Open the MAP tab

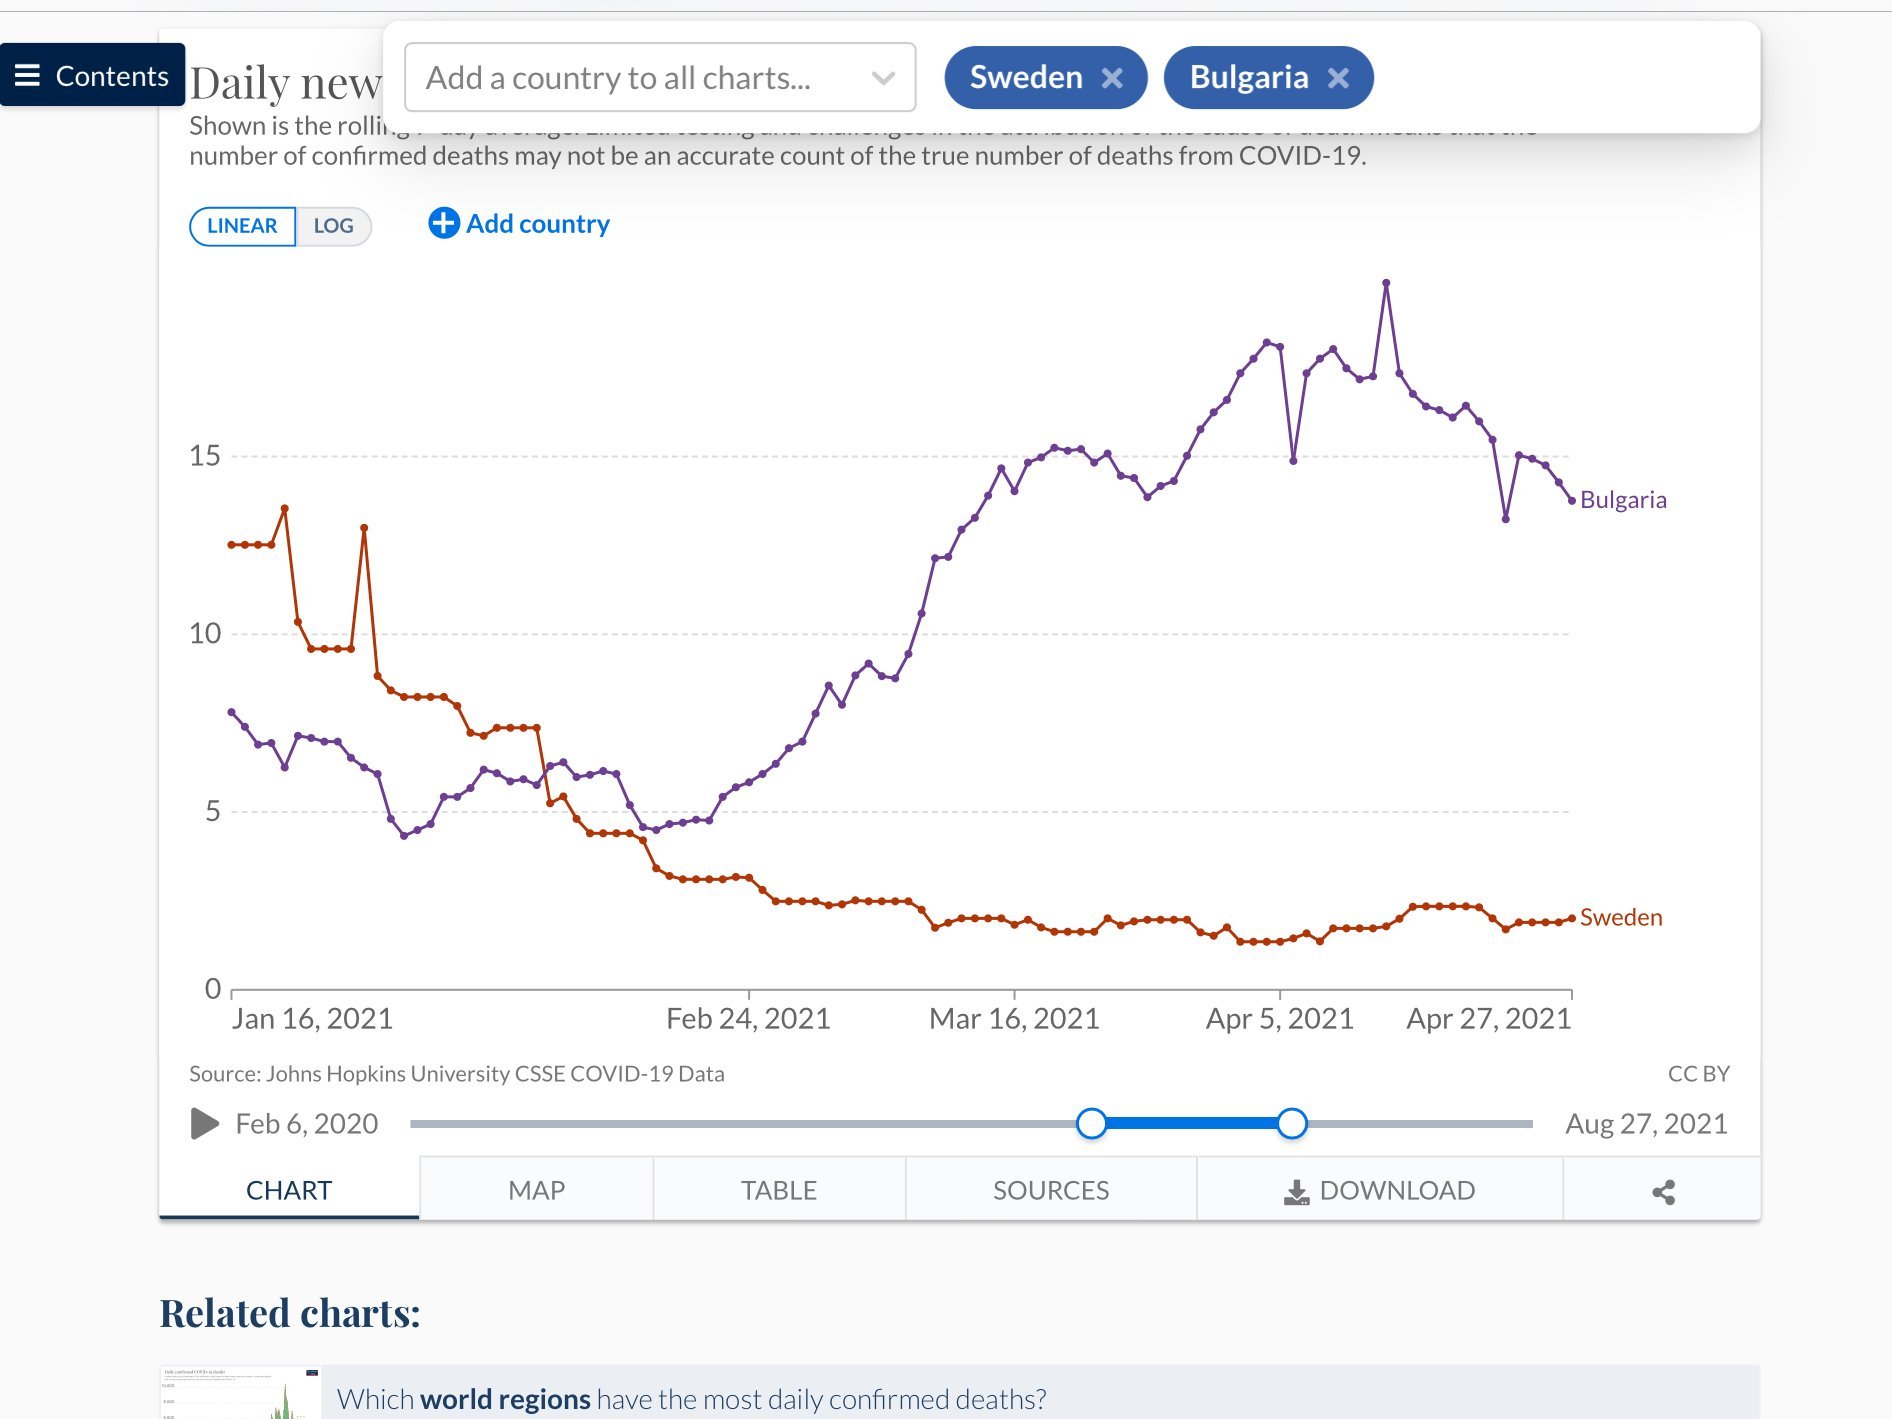pos(536,1190)
